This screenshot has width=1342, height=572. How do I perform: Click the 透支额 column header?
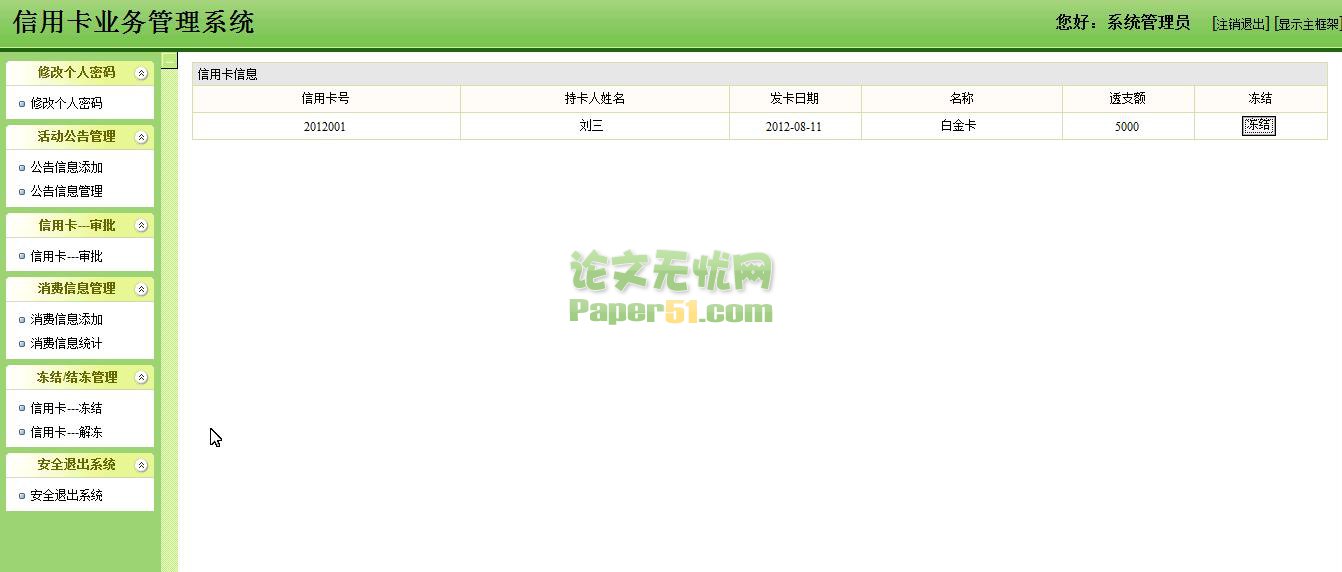(x=1128, y=99)
